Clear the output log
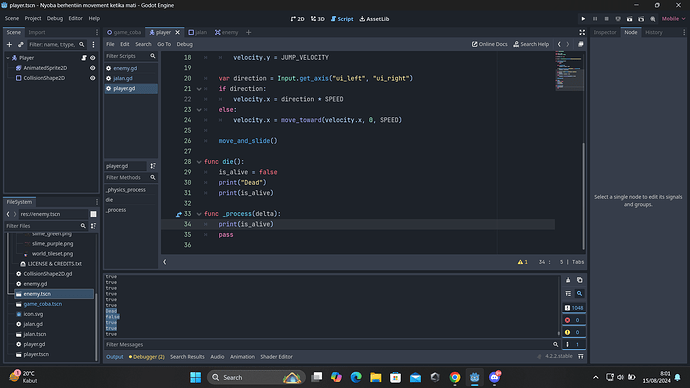 [x=568, y=280]
